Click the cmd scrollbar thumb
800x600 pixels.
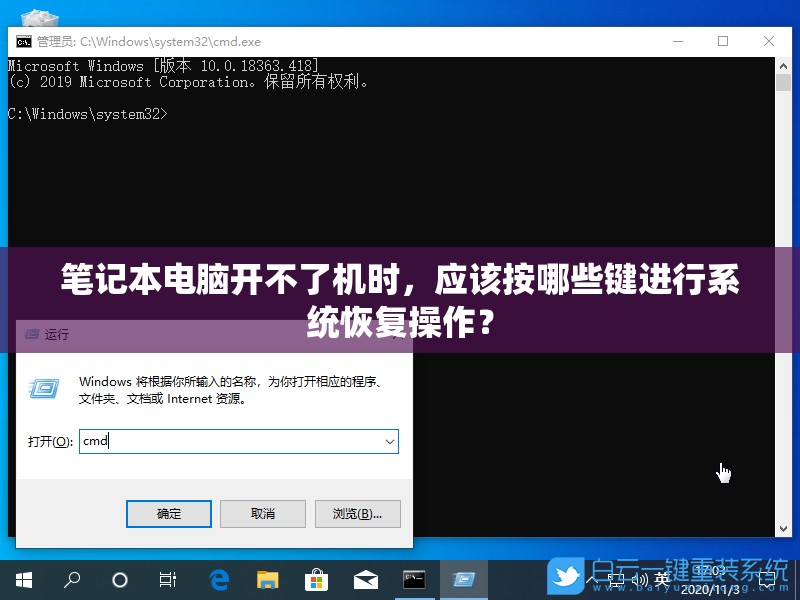point(783,82)
